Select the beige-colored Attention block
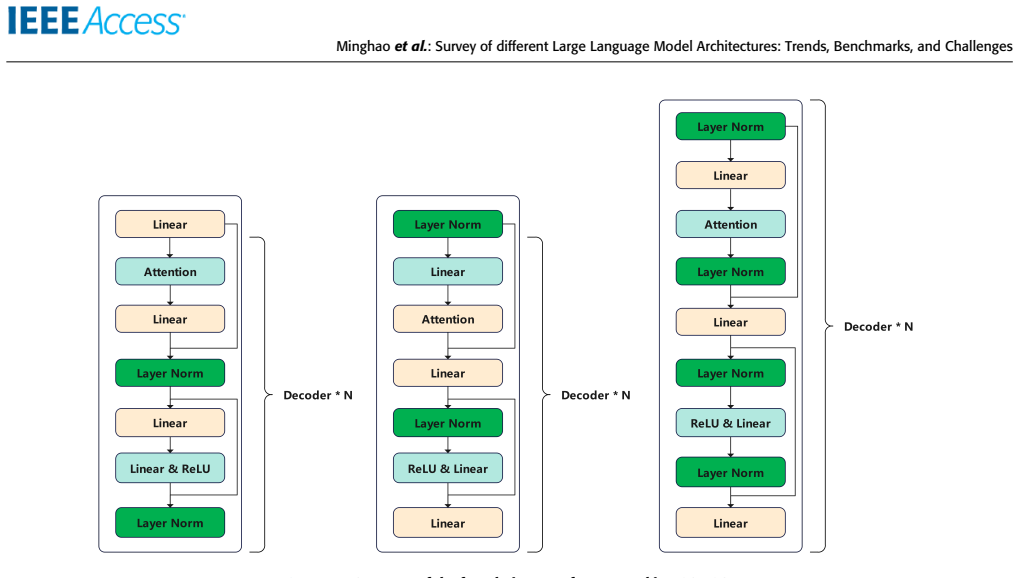 [448, 319]
